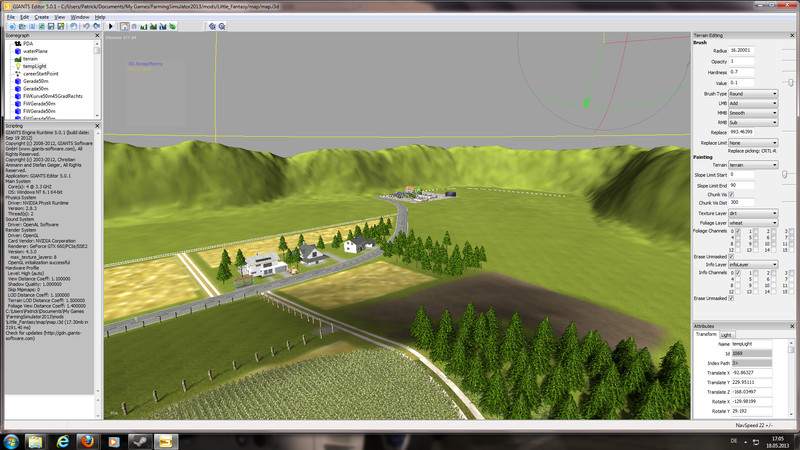
Task: Switch to the Transform tab in Attributes
Action: pos(706,334)
